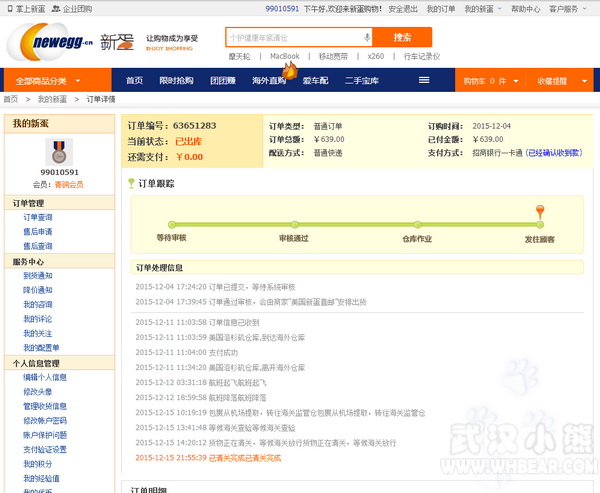Click the 发往顾客 location pin marker
This screenshot has height=493, width=600.
[x=540, y=211]
